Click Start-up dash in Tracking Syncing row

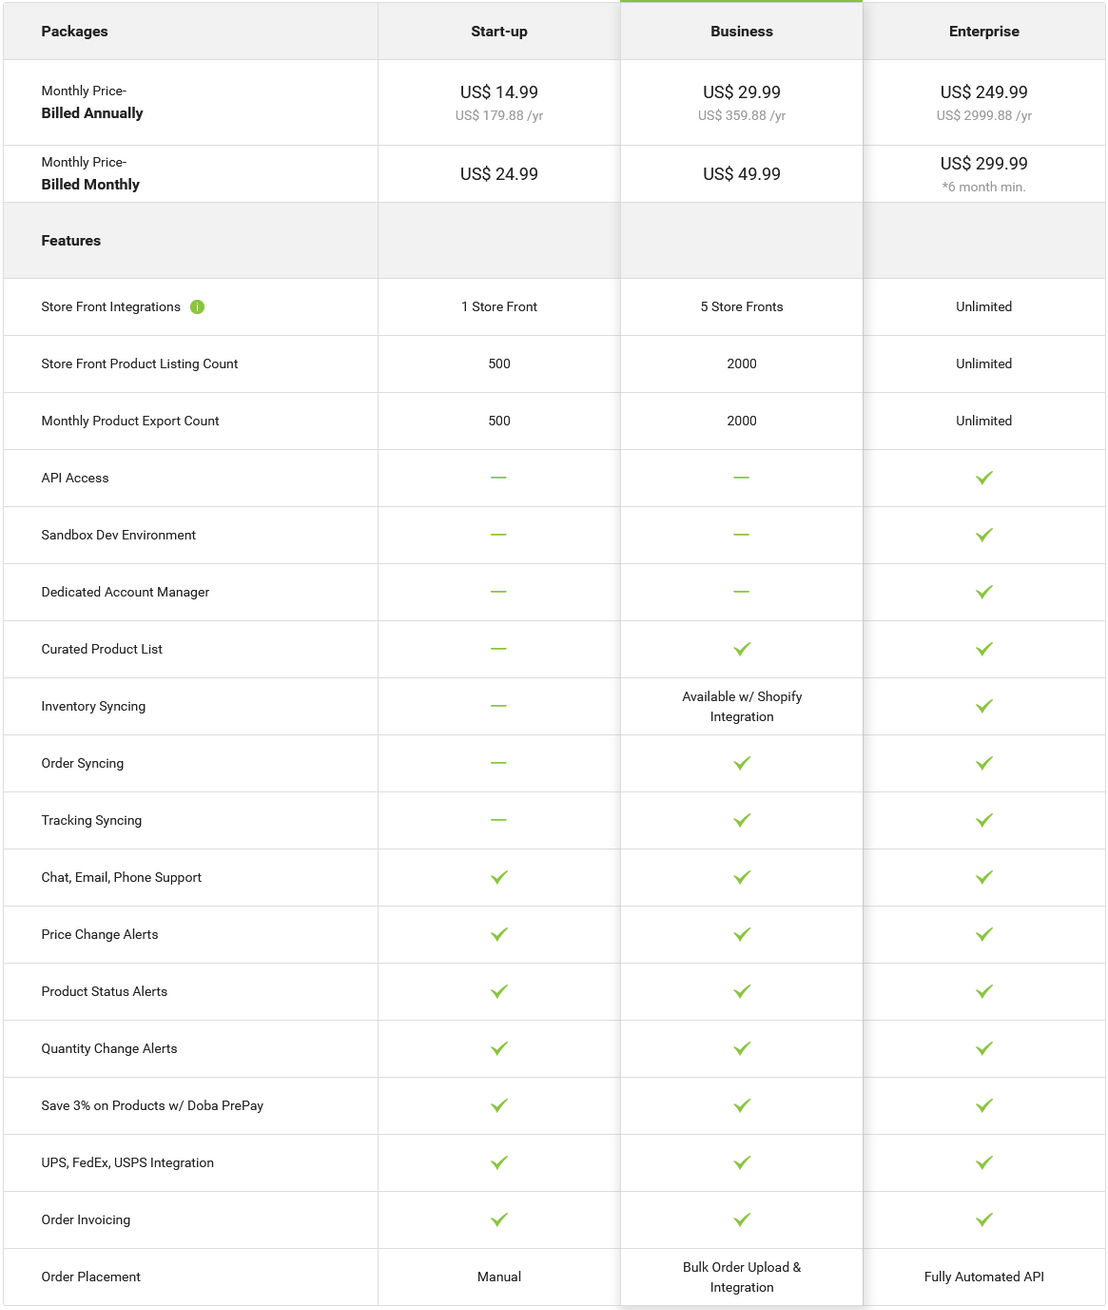pyautogui.click(x=499, y=820)
